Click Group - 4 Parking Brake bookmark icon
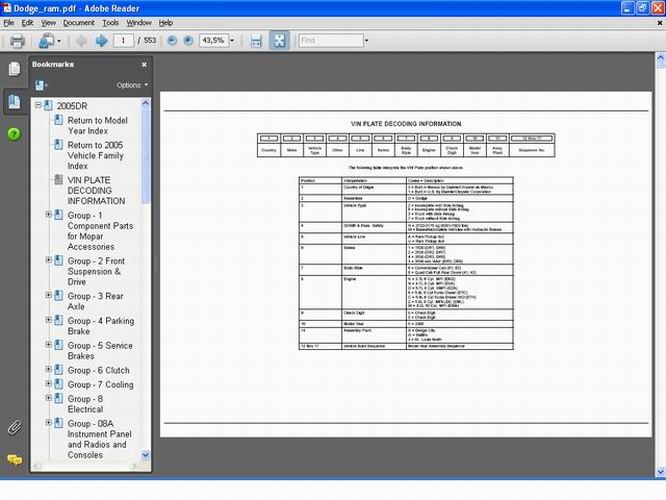Image resolution: width=666 pixels, height=500 pixels. coord(59,320)
